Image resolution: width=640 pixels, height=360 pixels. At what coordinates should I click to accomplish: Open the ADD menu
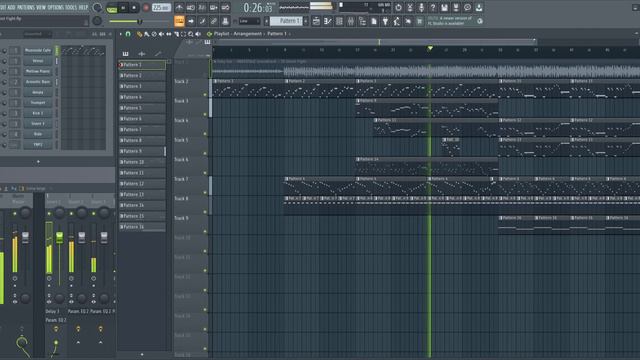point(11,7)
